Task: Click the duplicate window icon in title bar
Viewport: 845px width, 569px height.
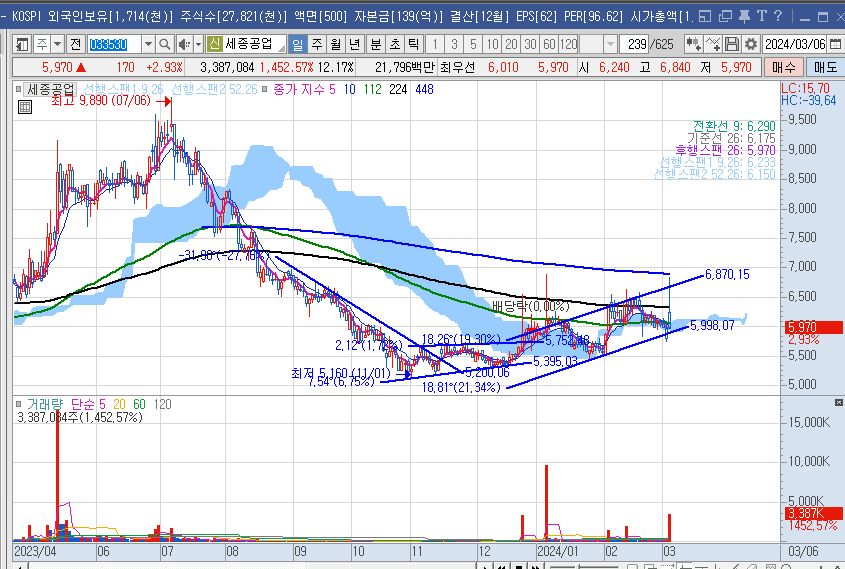Action: point(725,17)
